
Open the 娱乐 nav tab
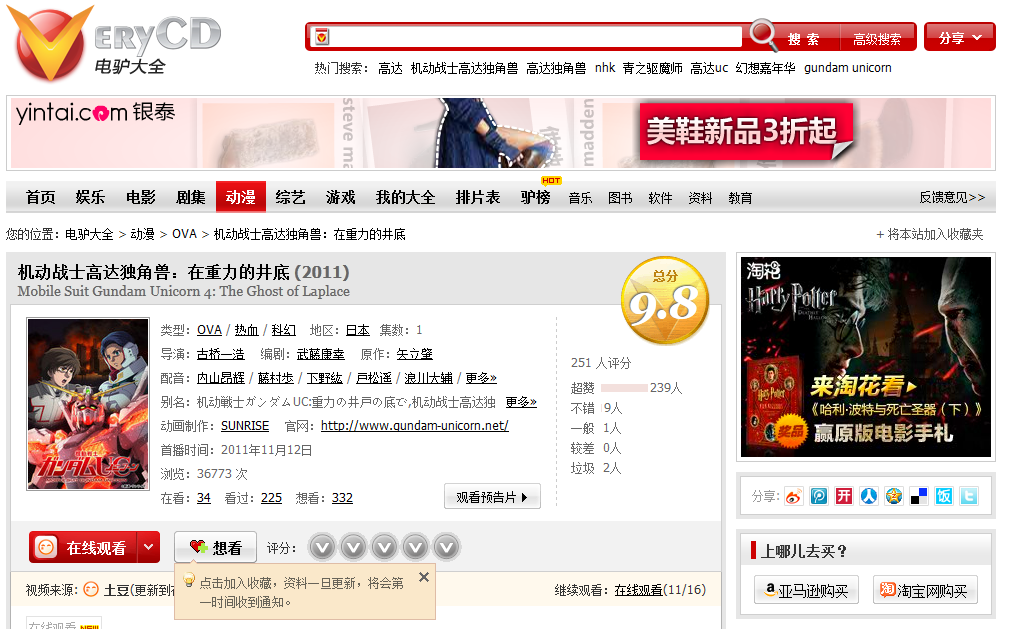[x=90, y=197]
